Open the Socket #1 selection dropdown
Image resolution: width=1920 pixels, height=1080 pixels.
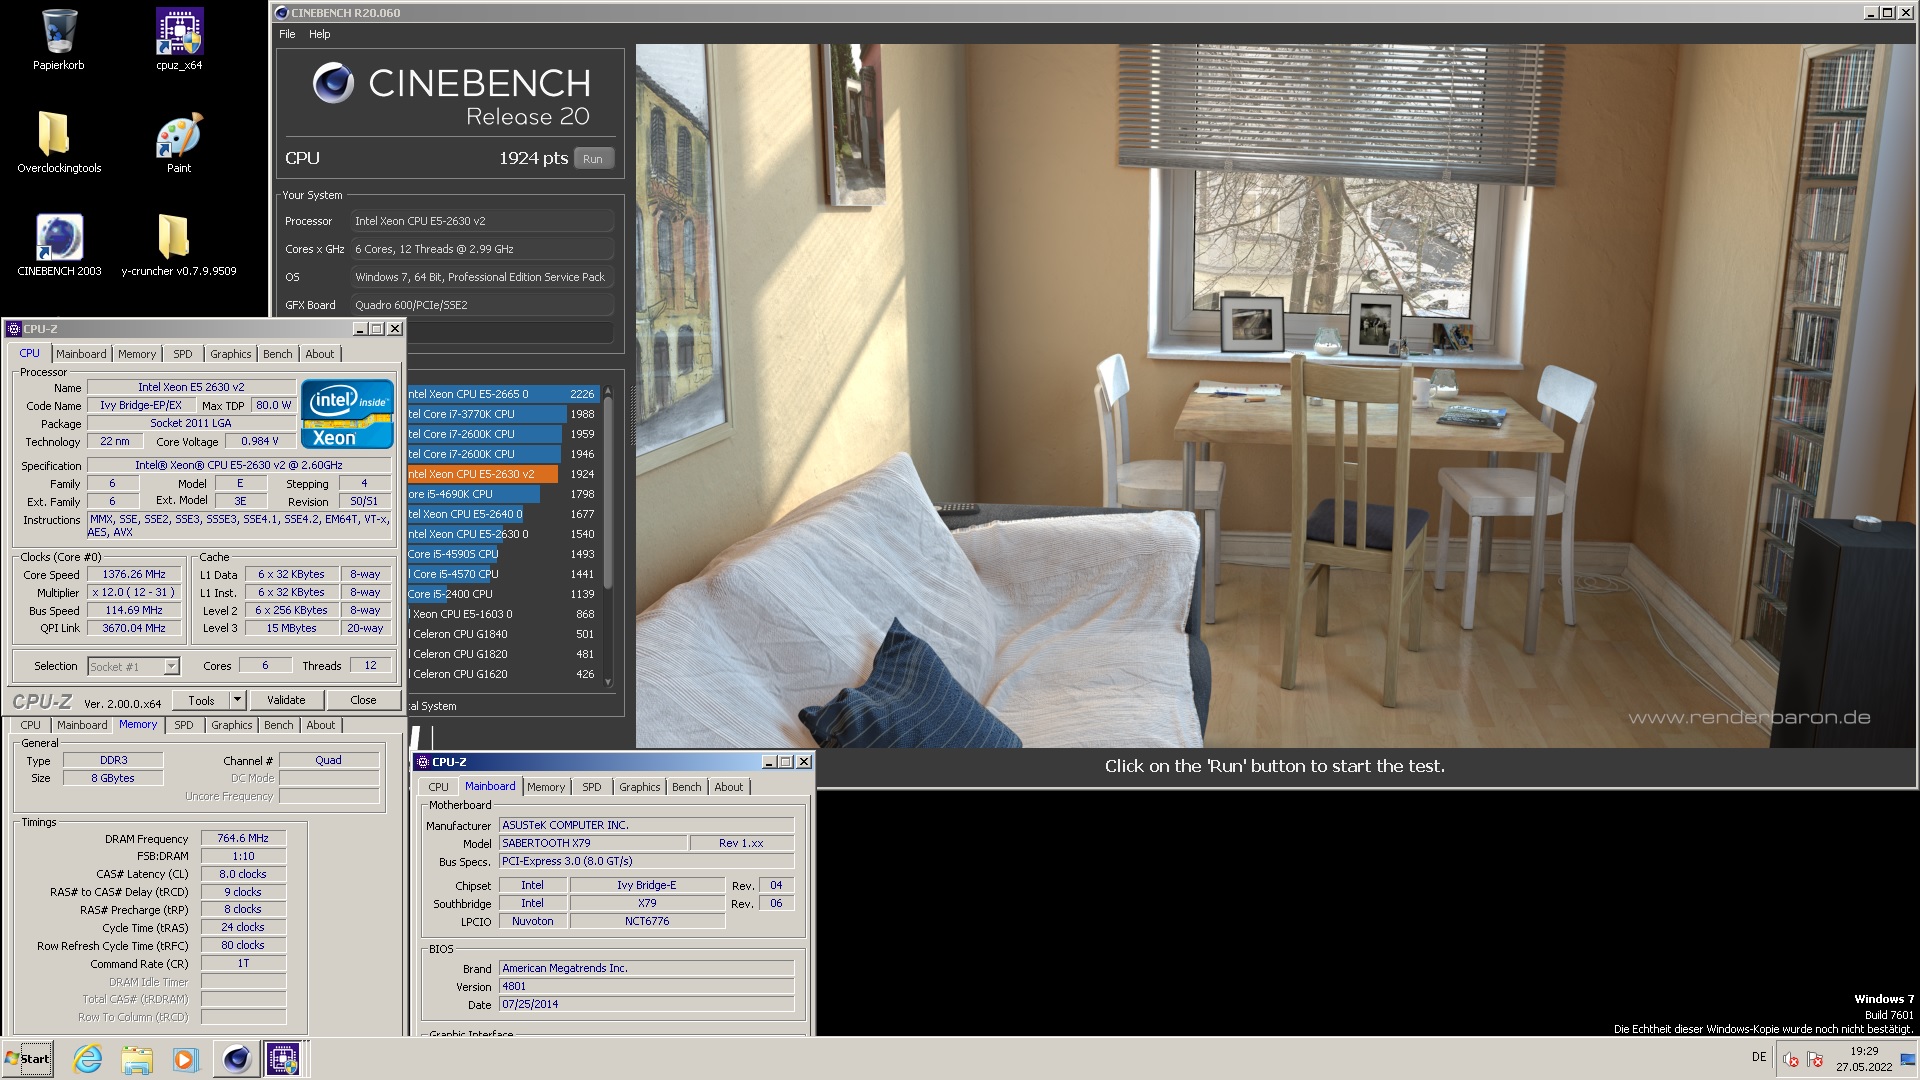click(133, 667)
